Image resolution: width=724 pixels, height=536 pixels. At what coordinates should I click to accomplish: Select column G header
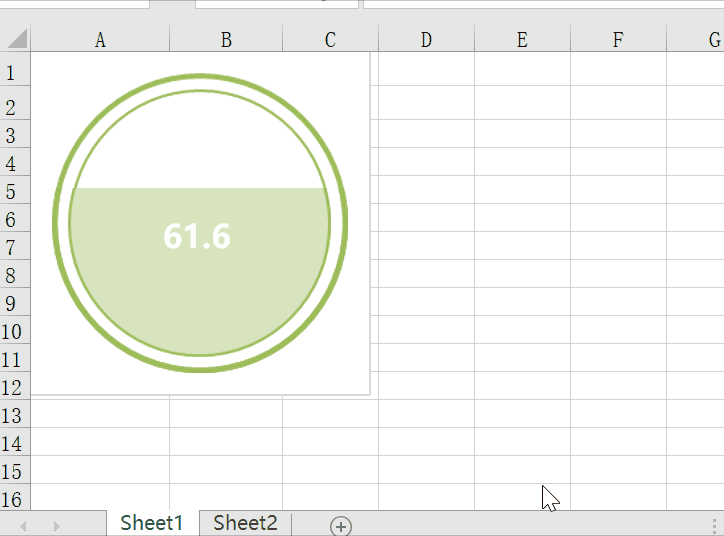tap(696, 40)
